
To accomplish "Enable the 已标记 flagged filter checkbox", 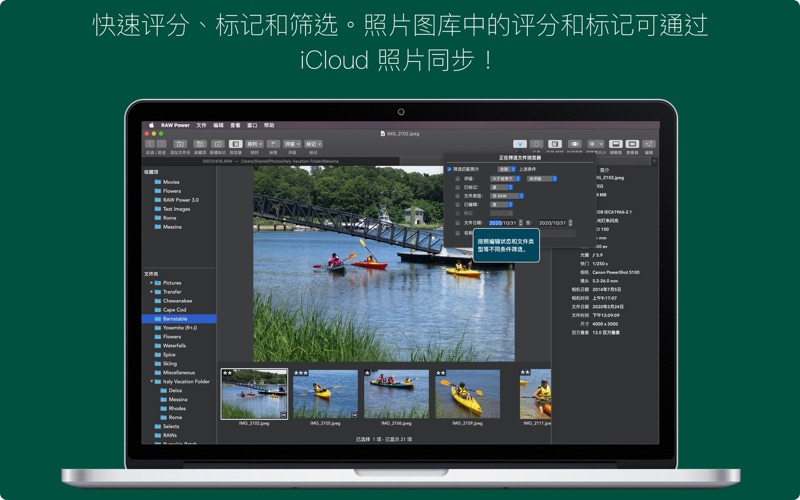I will [458, 187].
